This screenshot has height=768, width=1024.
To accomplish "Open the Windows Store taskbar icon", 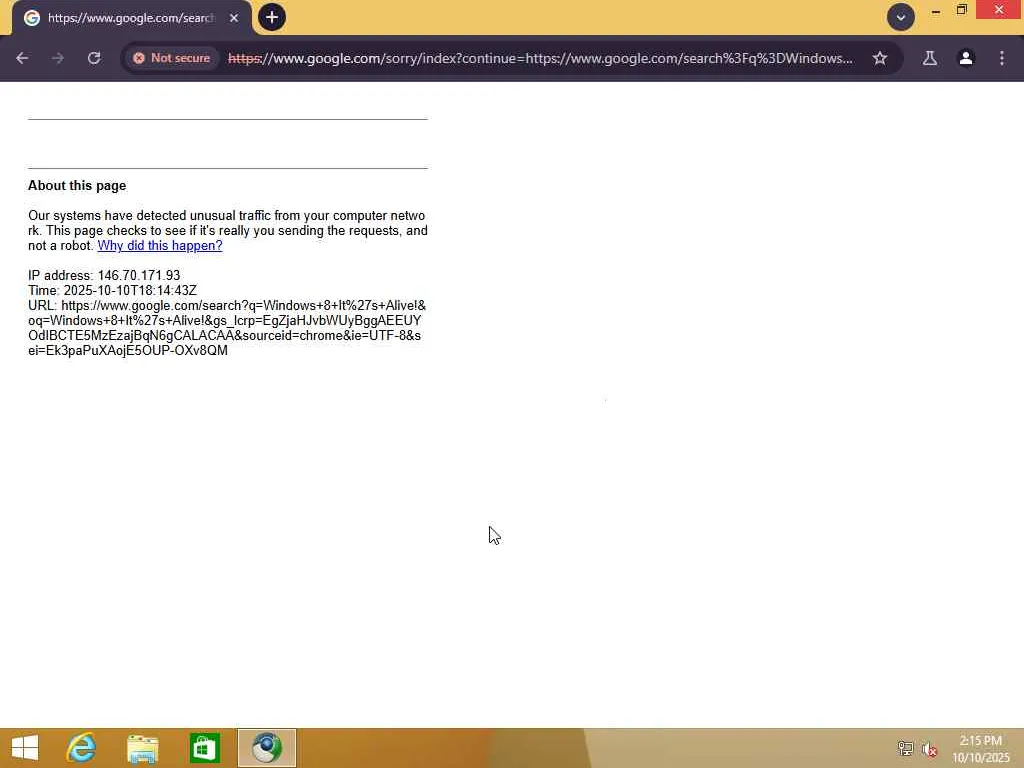I will [x=204, y=748].
